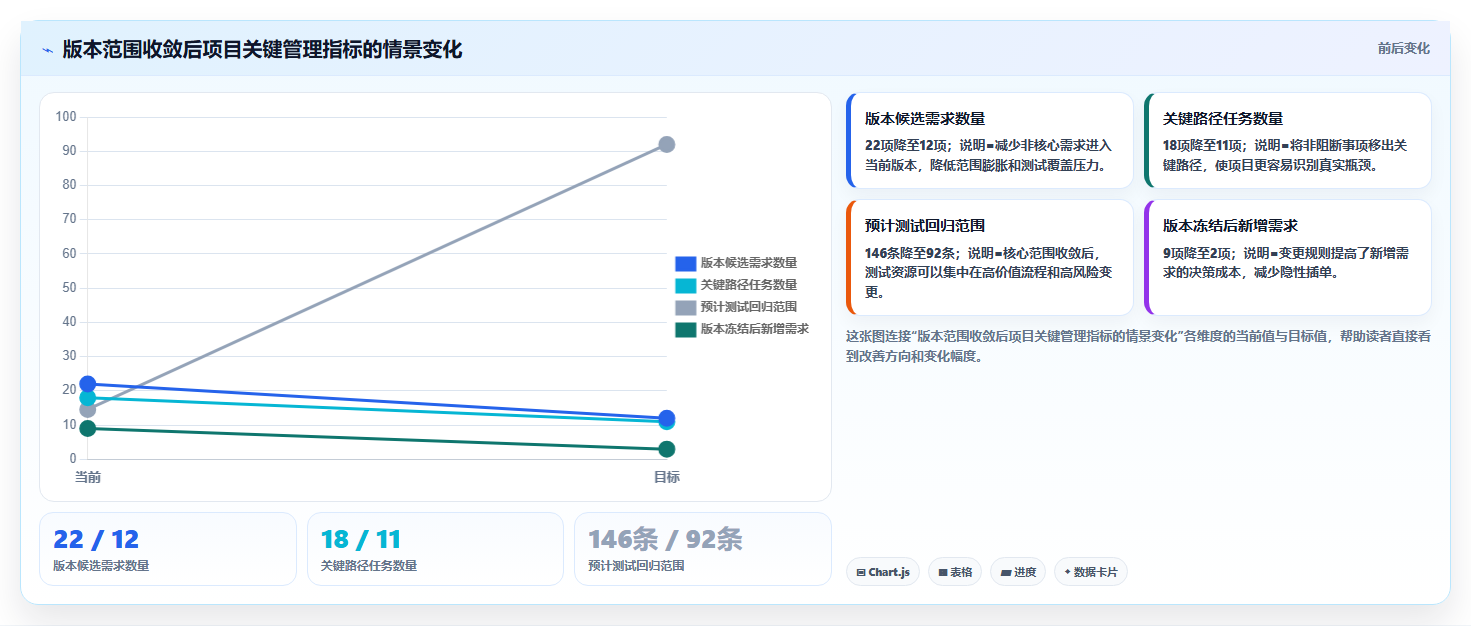
Task: Toggle 关键路径任务数量 legend cyan swatch
Action: point(685,285)
